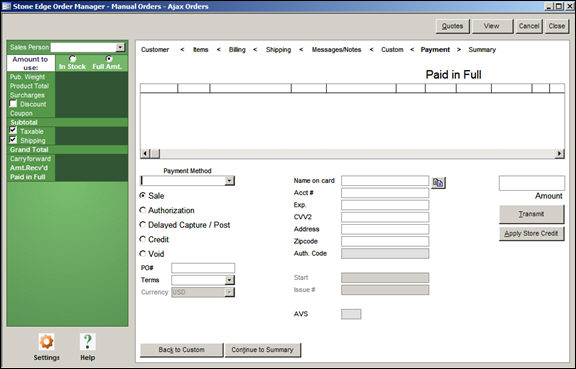Switch to Messages/Notes tab

point(336,50)
